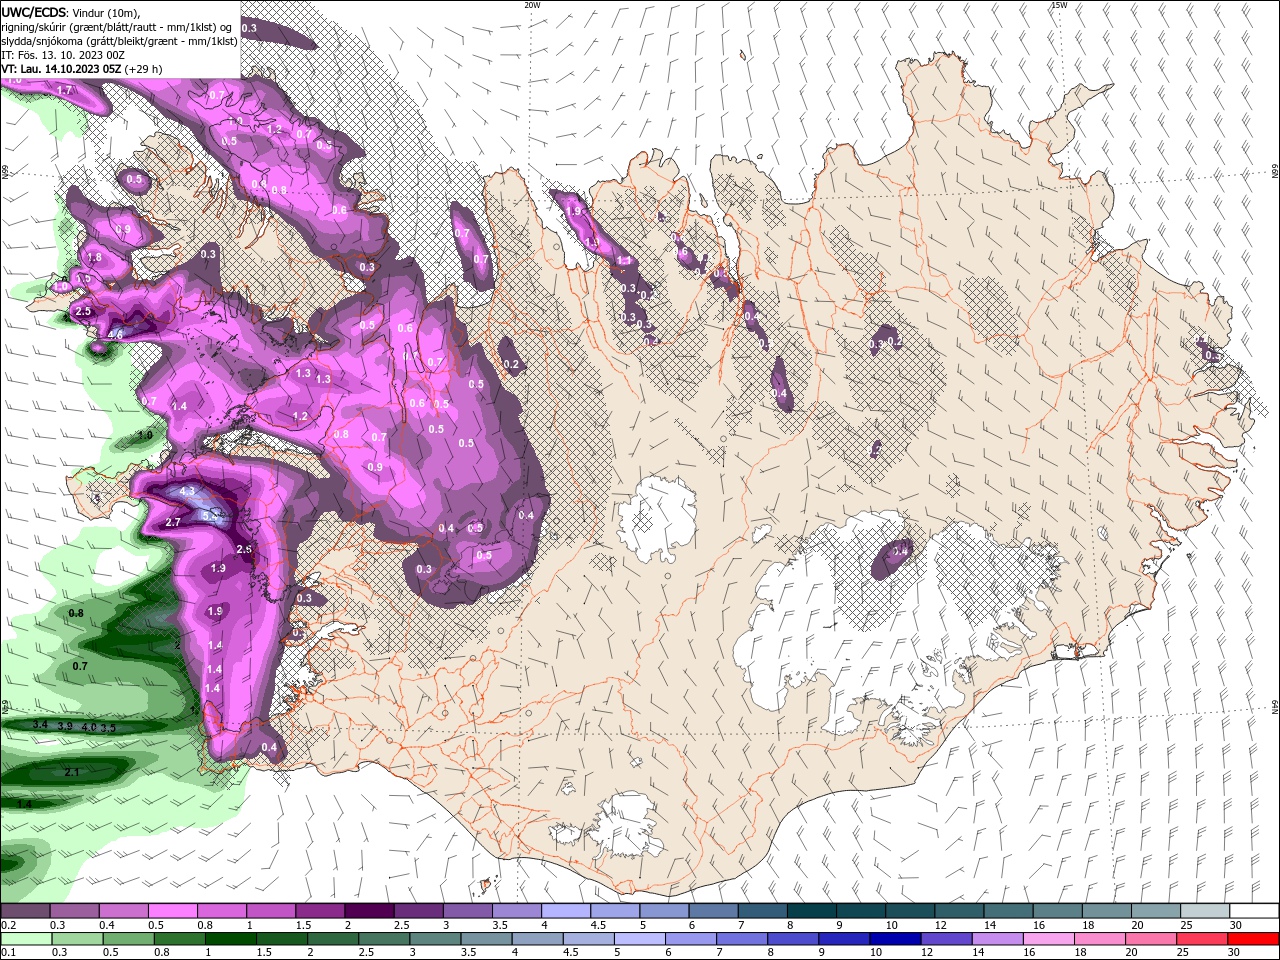Click the white swatch ending the upper legend row
Image resolution: width=1280 pixels, height=960 pixels.
pos(1254,911)
